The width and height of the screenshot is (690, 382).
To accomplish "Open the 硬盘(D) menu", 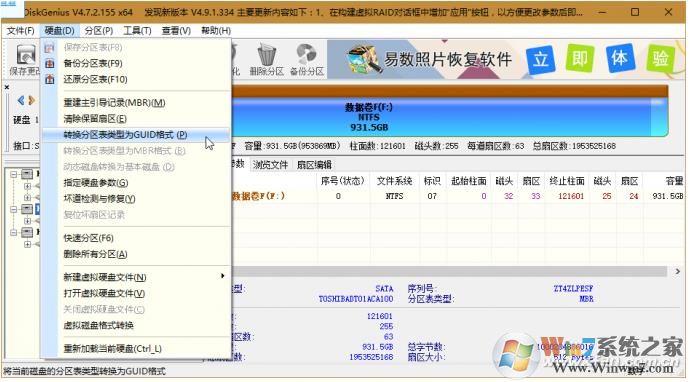I will pyautogui.click(x=59, y=30).
